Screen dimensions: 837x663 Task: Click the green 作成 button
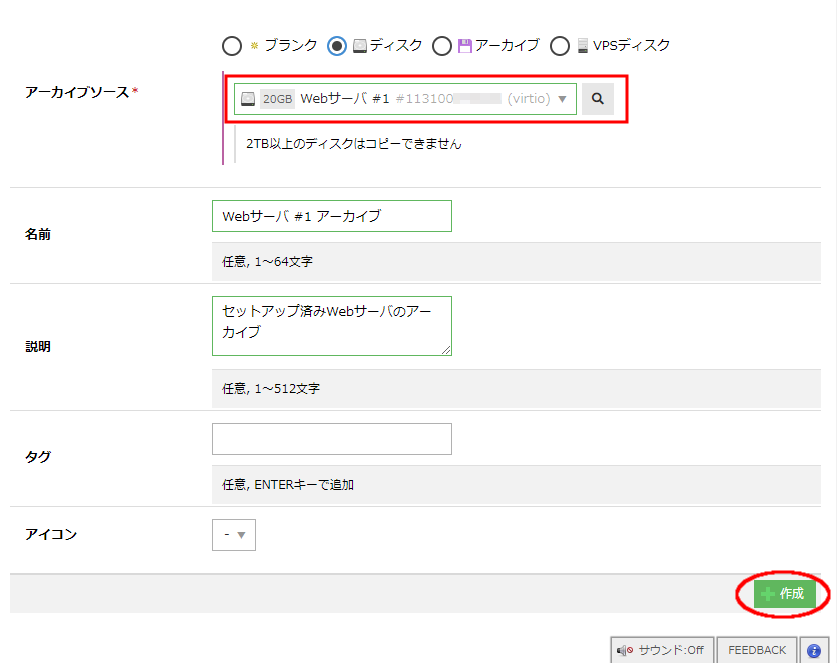tap(784, 594)
